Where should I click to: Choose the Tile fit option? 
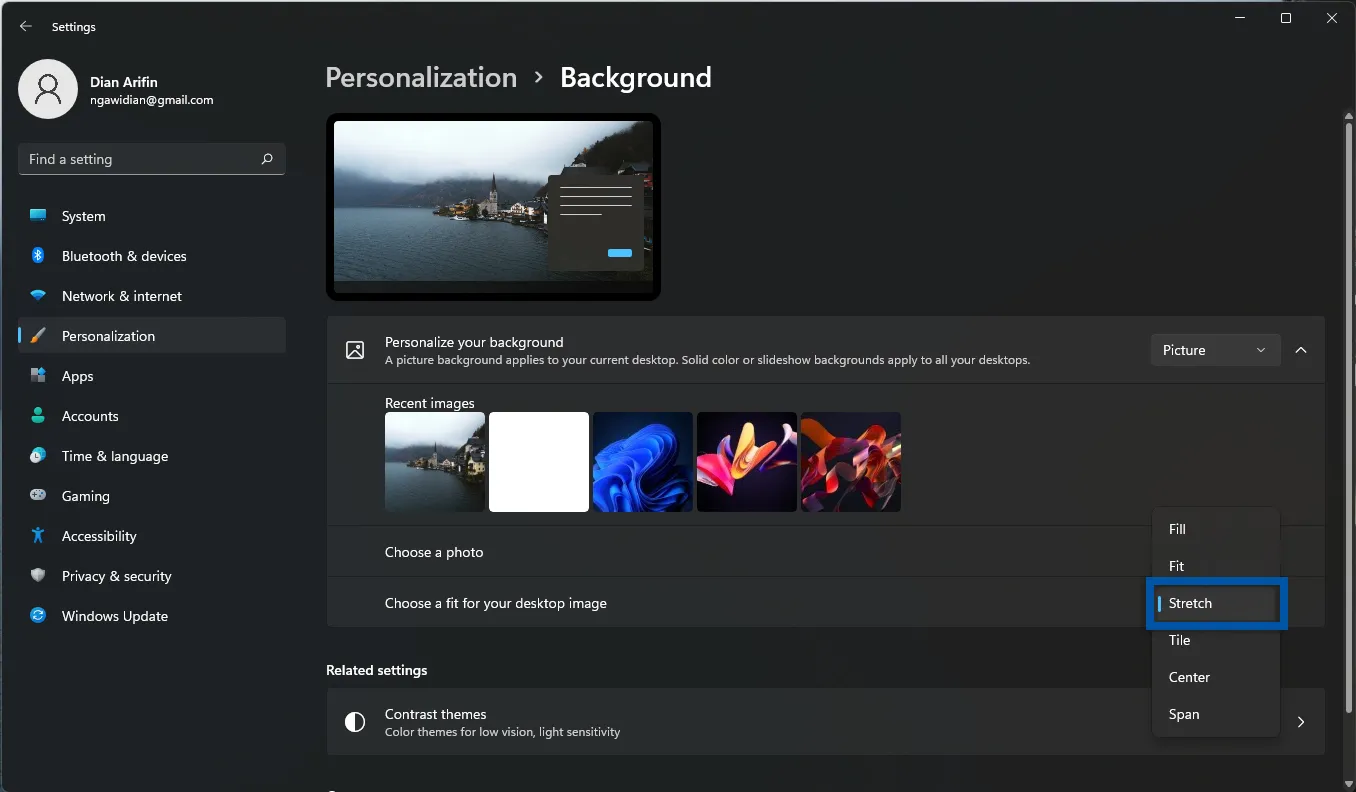click(x=1179, y=640)
